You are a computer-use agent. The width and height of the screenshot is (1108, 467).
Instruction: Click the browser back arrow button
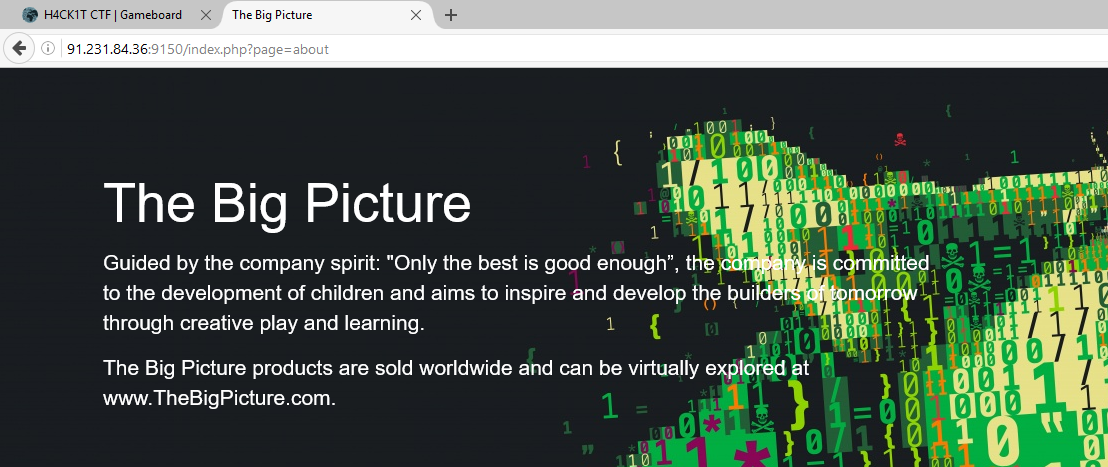(x=18, y=49)
